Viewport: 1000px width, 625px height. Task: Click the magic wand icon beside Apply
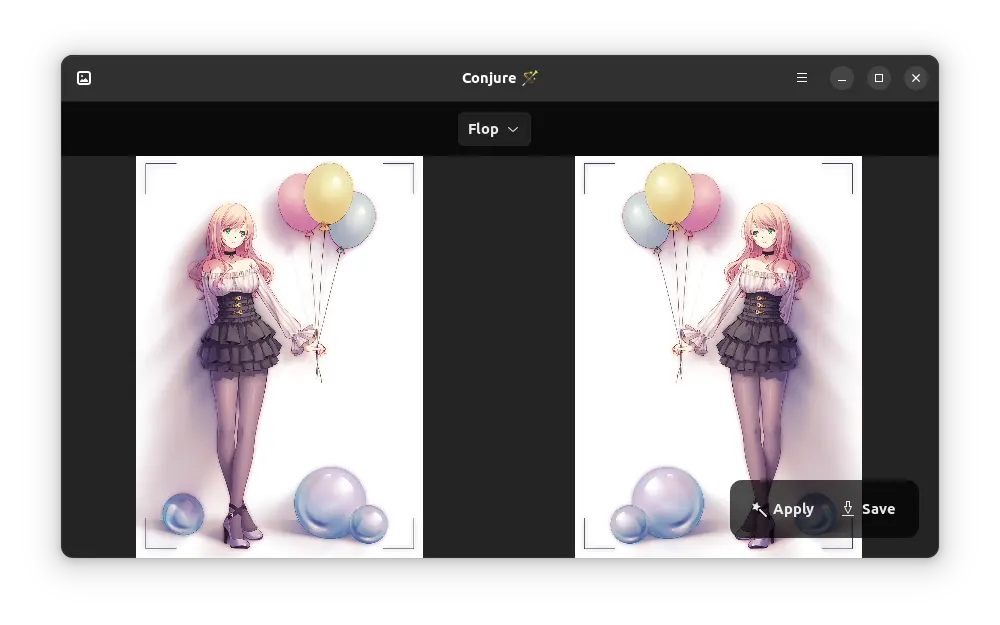[x=759, y=509]
